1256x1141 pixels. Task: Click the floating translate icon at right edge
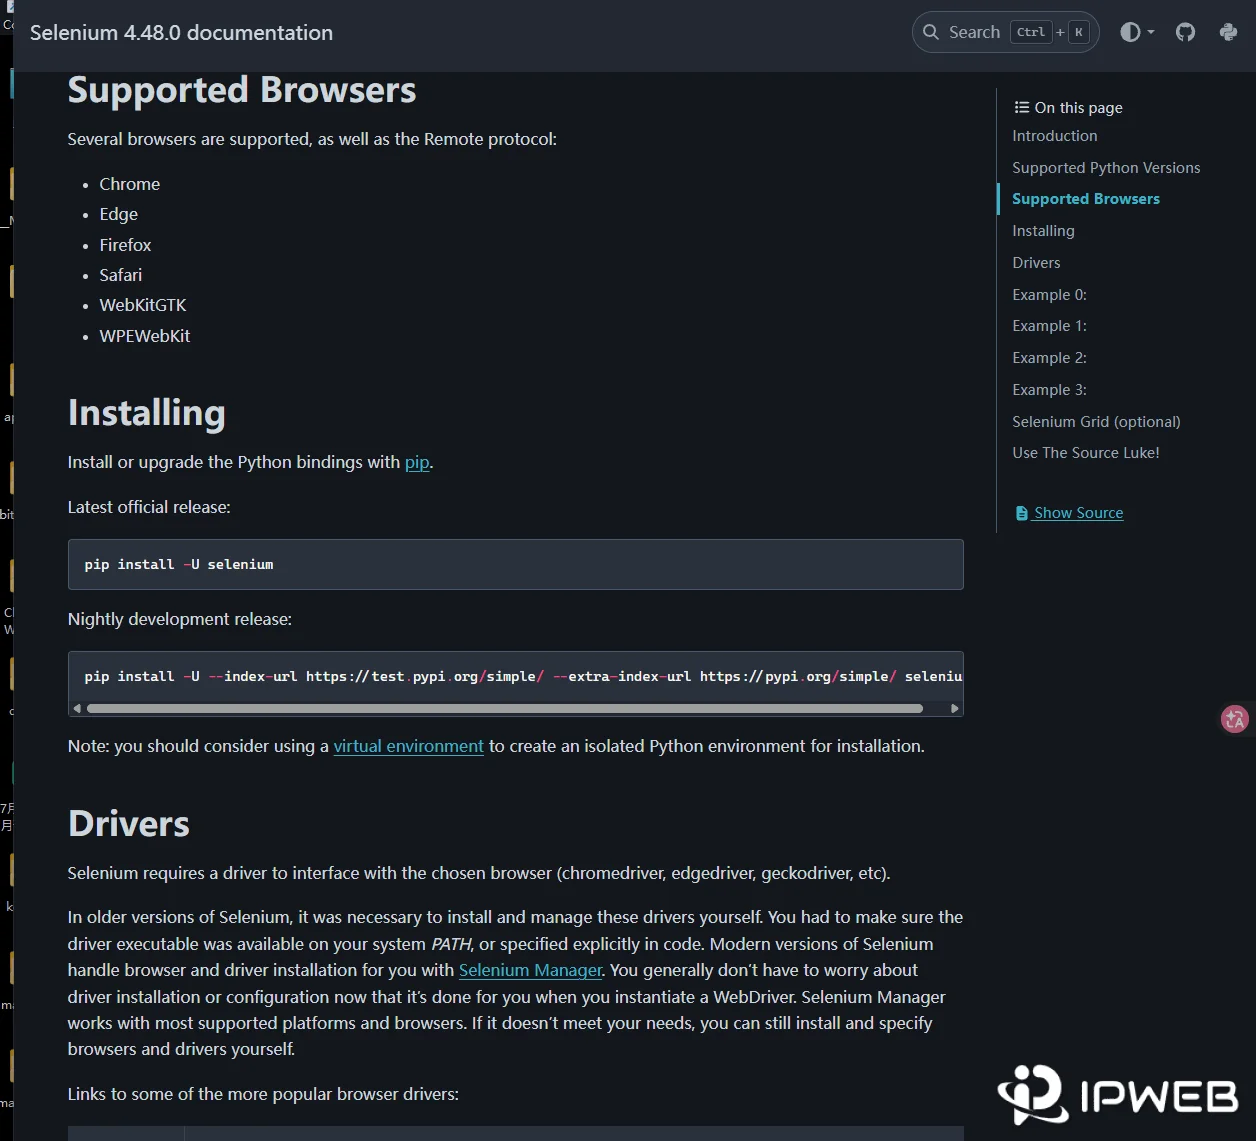(1235, 718)
